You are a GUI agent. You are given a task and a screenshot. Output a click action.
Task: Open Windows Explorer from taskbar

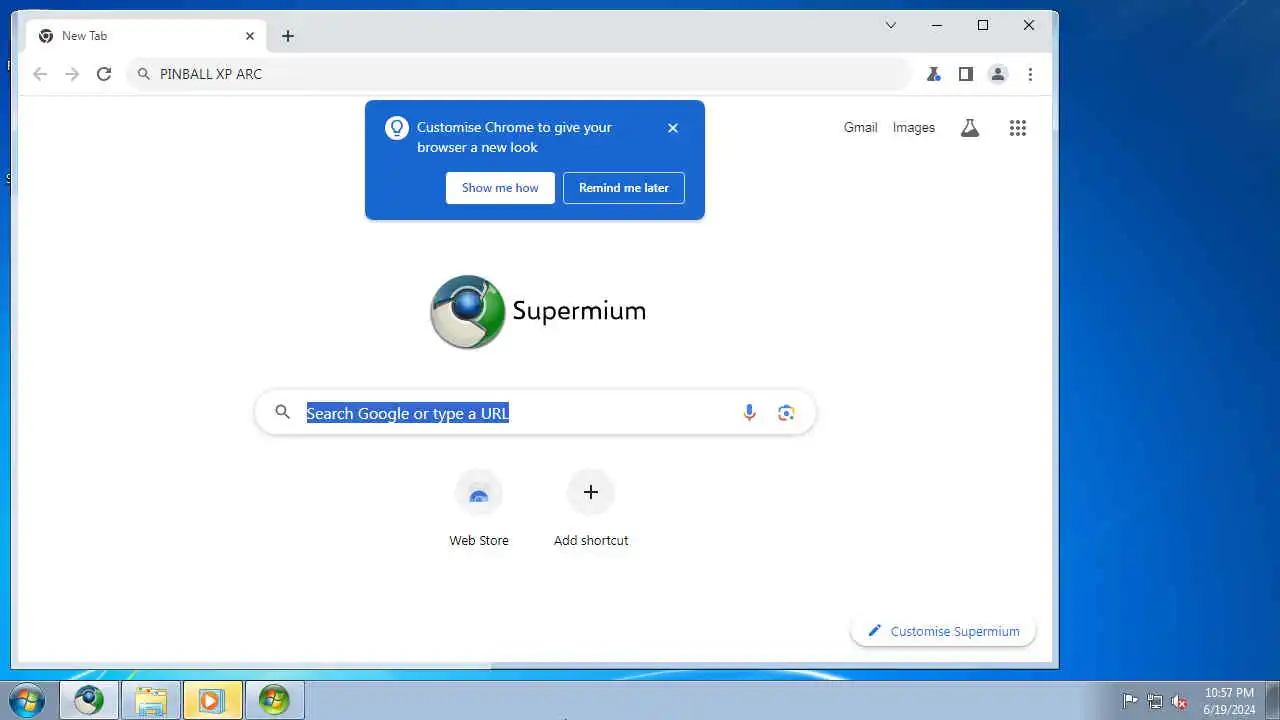click(151, 700)
